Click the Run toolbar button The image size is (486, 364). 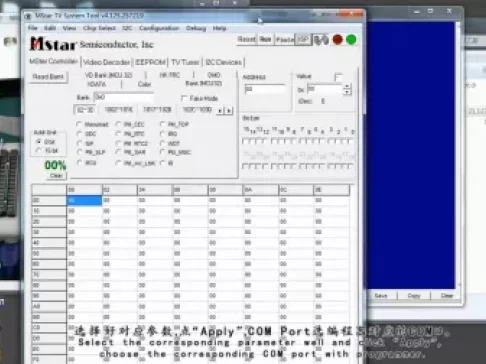tap(265, 40)
